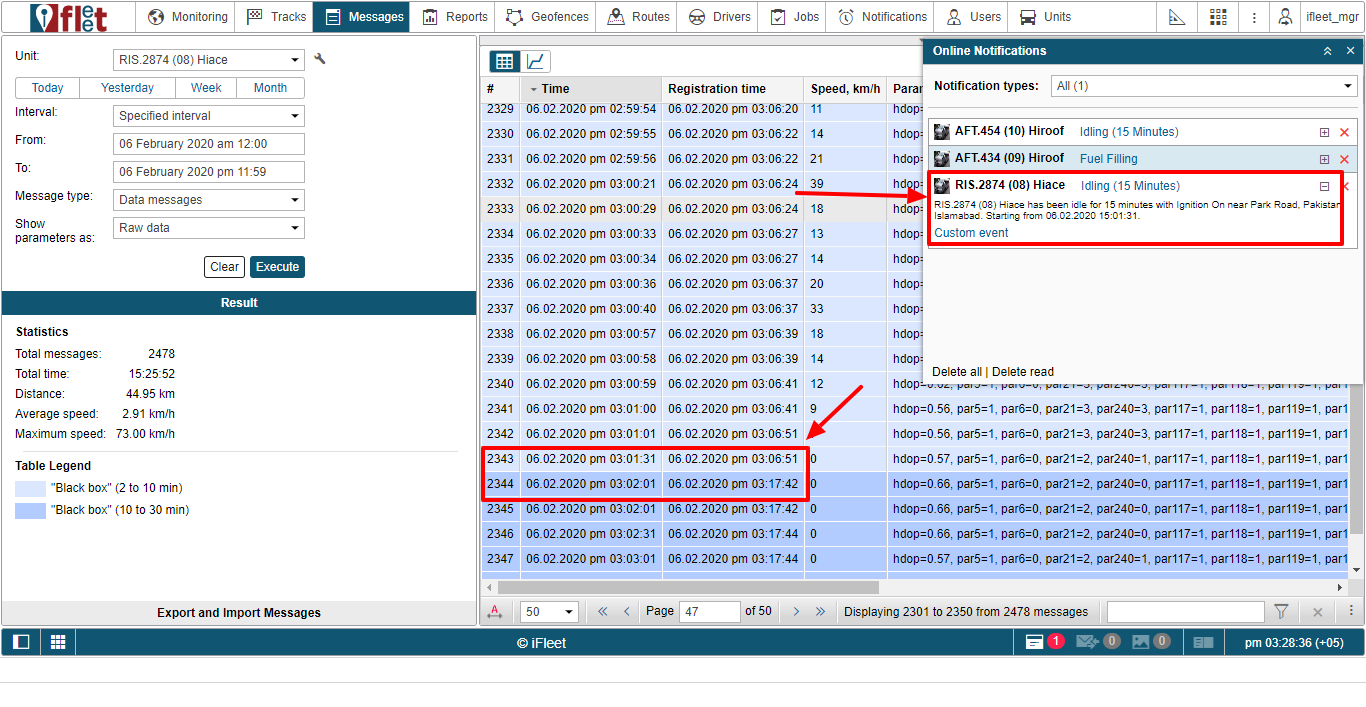Toggle the left panel layout icon
The image size is (1366, 707).
point(21,642)
